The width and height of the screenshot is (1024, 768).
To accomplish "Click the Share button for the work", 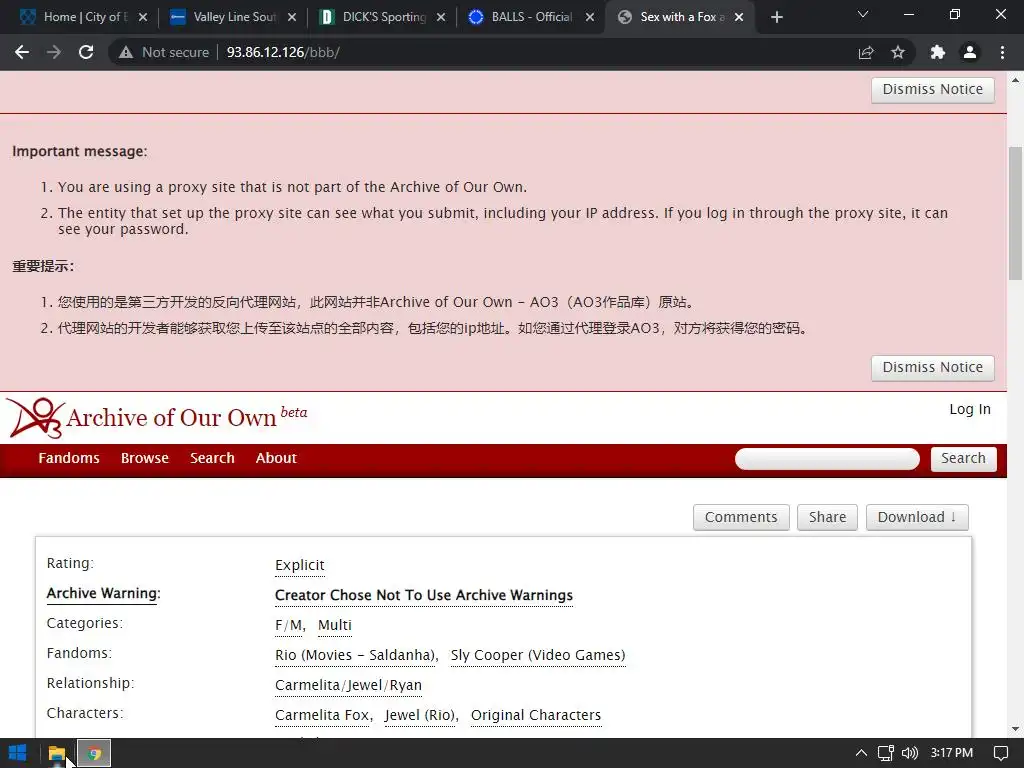I will pos(827,517).
